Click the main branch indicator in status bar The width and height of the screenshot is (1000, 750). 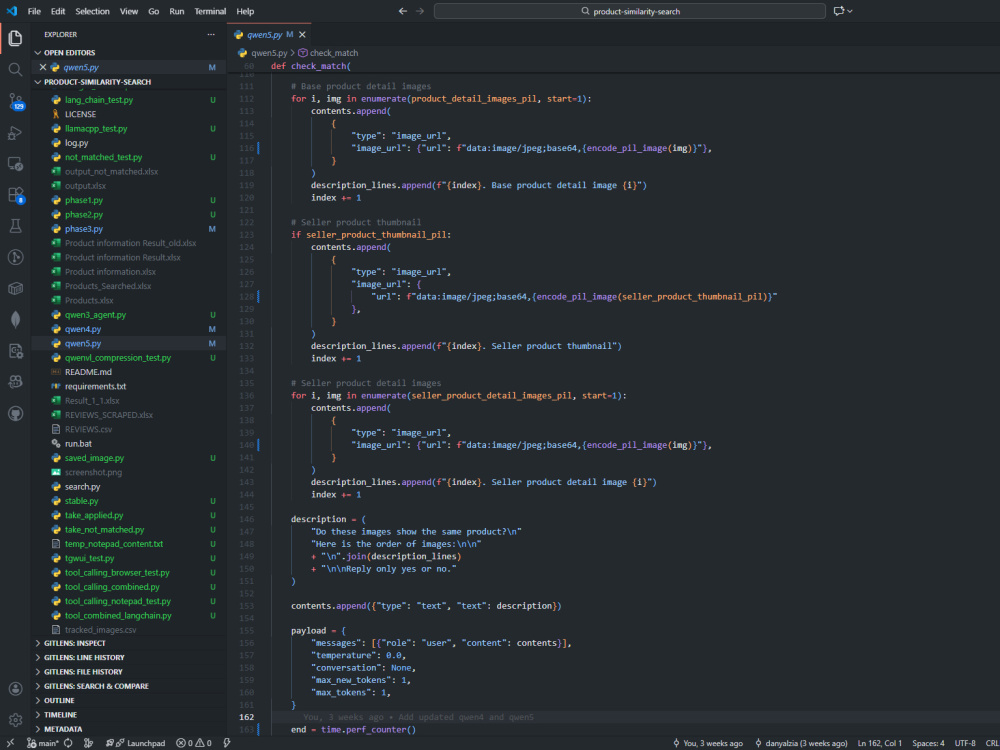click(x=43, y=743)
